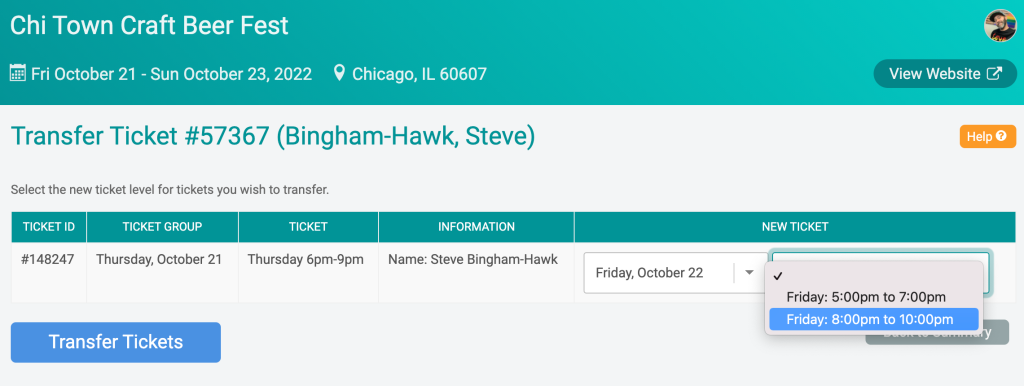Click the NEW TICKET column header

795,227
